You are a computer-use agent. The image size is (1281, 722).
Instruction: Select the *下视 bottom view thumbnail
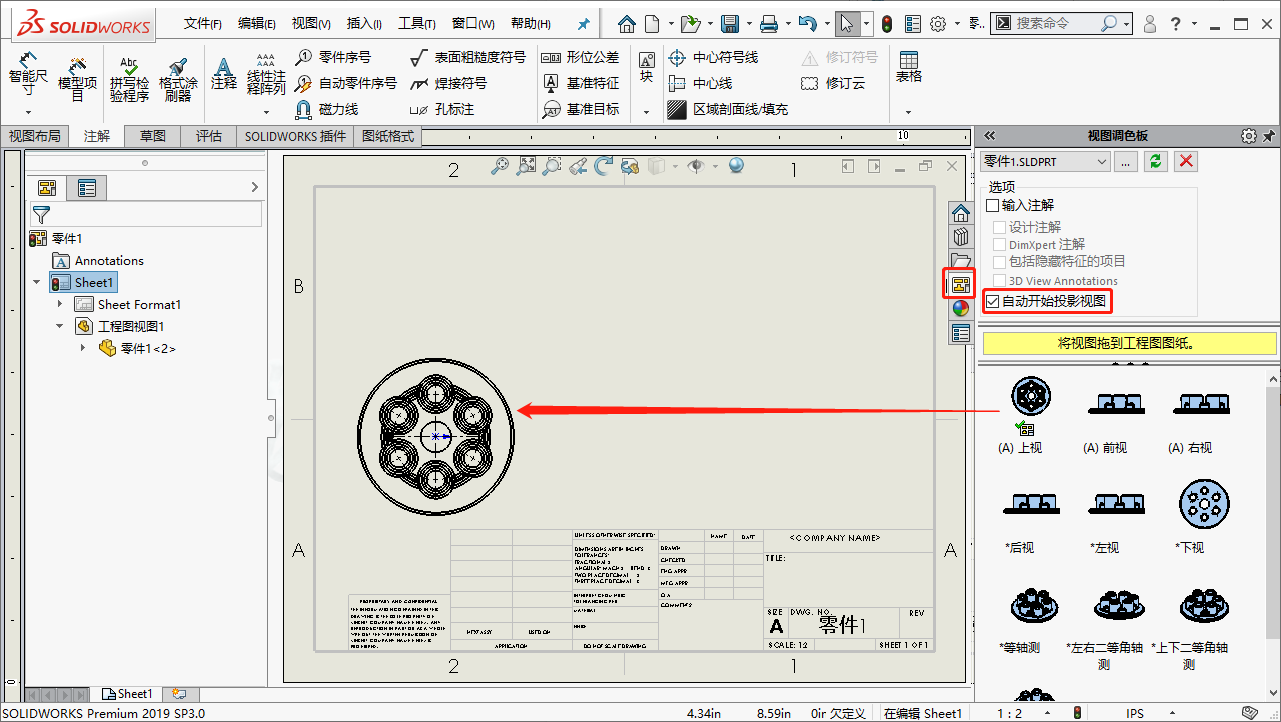(x=1203, y=505)
